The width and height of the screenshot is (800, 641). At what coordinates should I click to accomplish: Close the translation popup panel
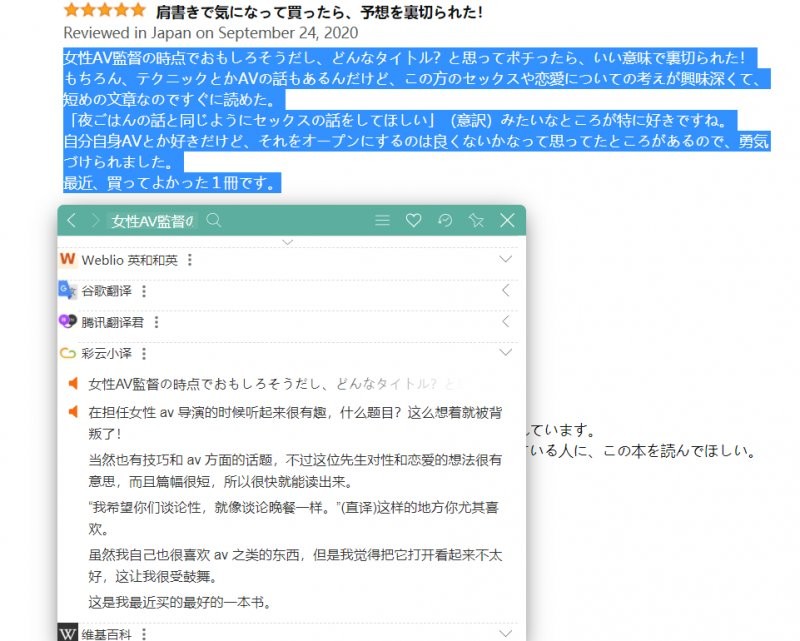point(507,221)
